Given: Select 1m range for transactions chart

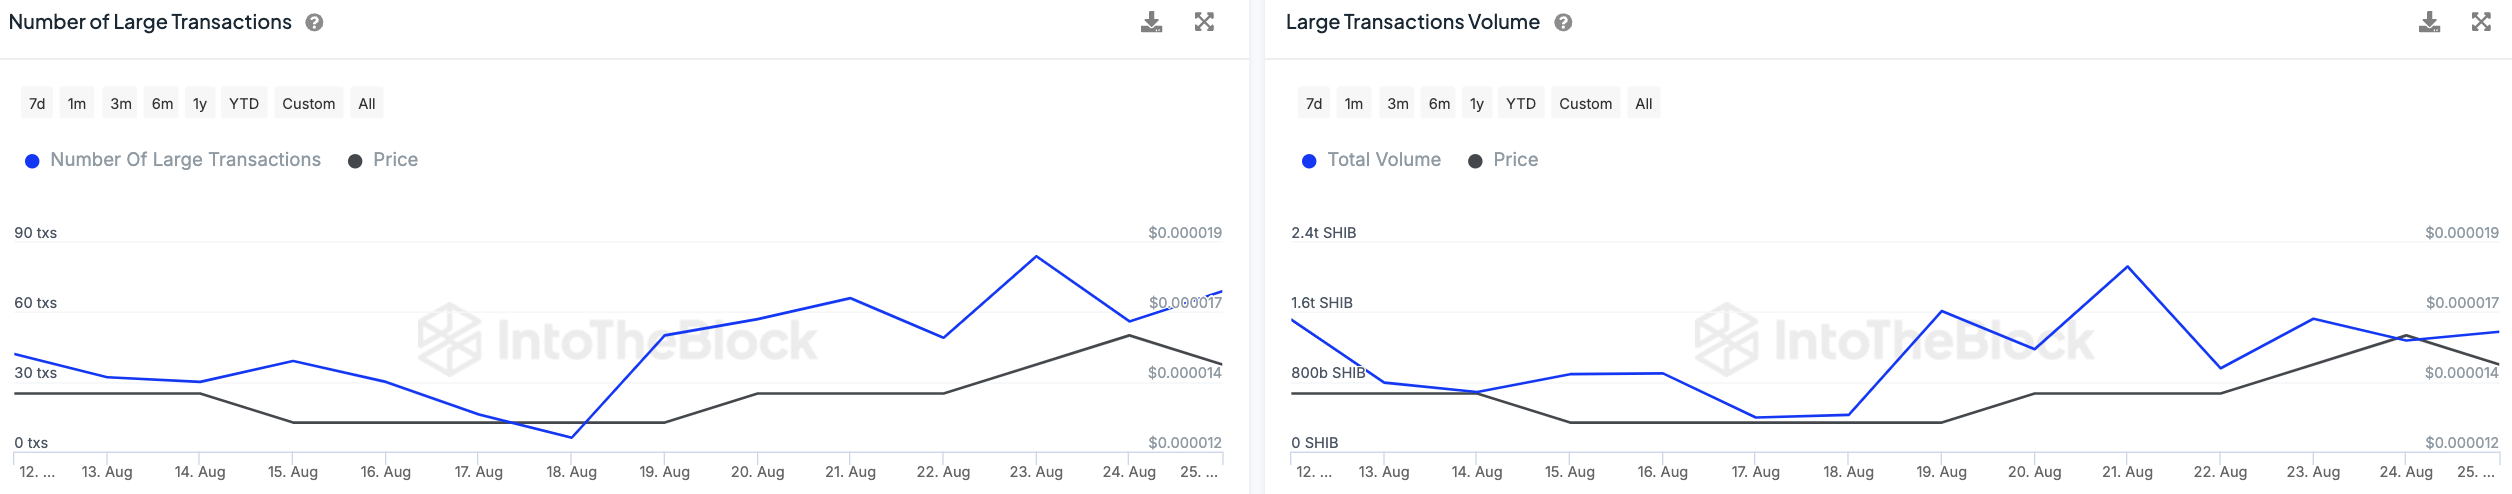Looking at the screenshot, I should [x=77, y=103].
